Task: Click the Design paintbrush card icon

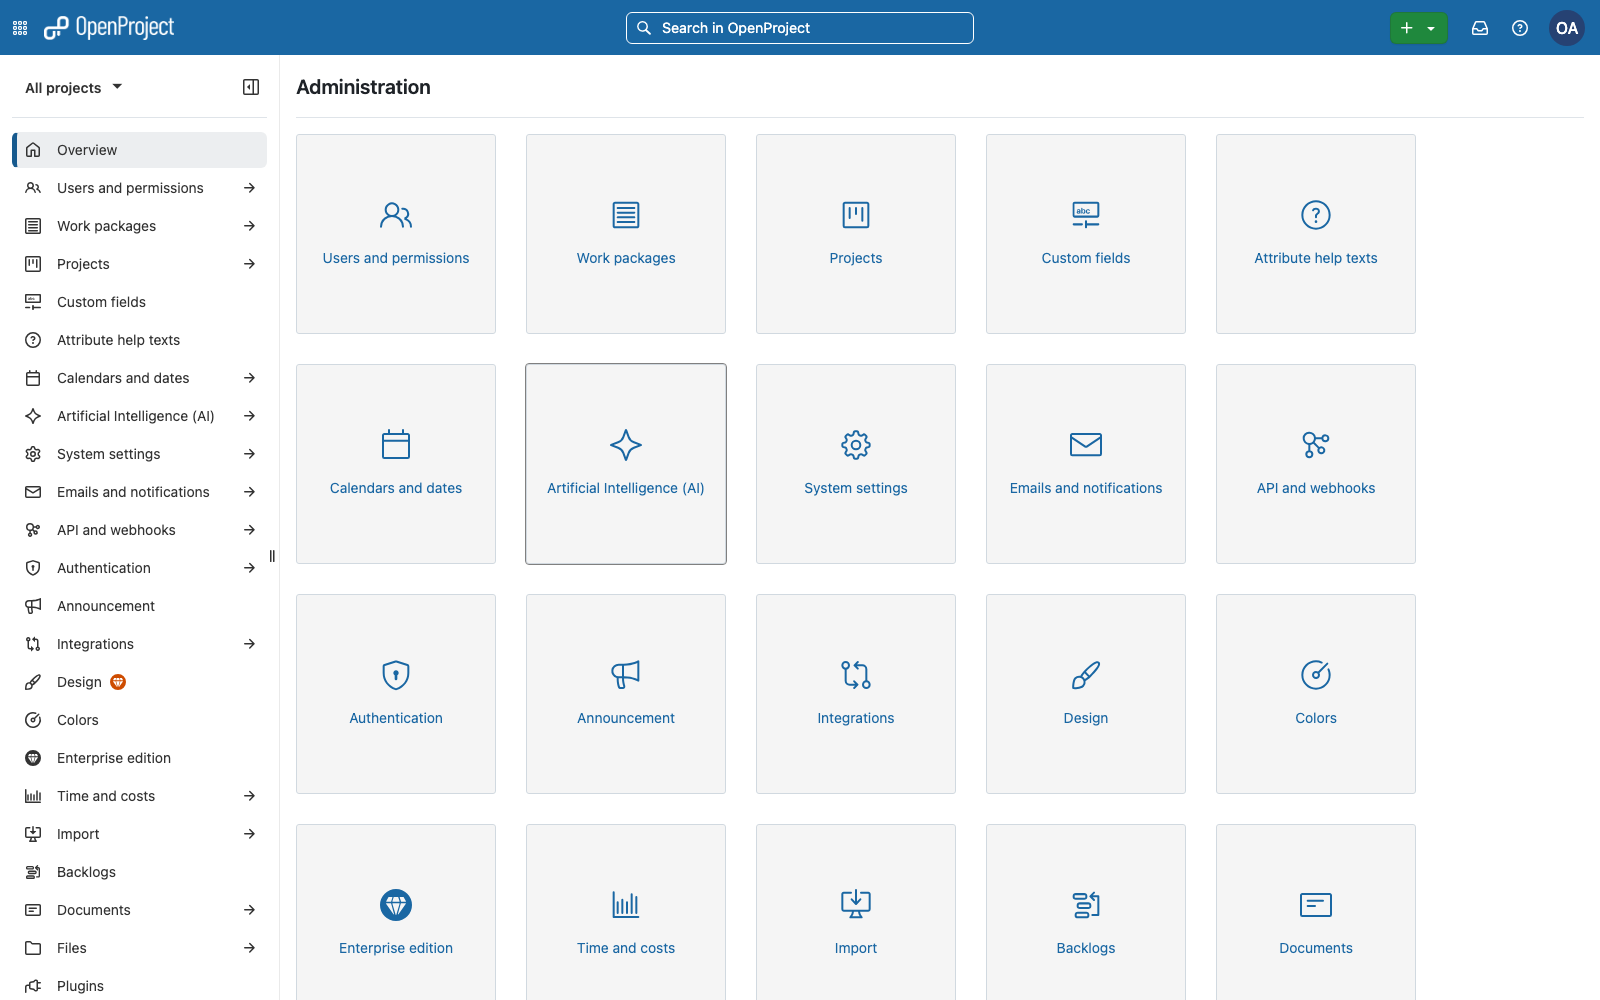Action: coord(1086,675)
